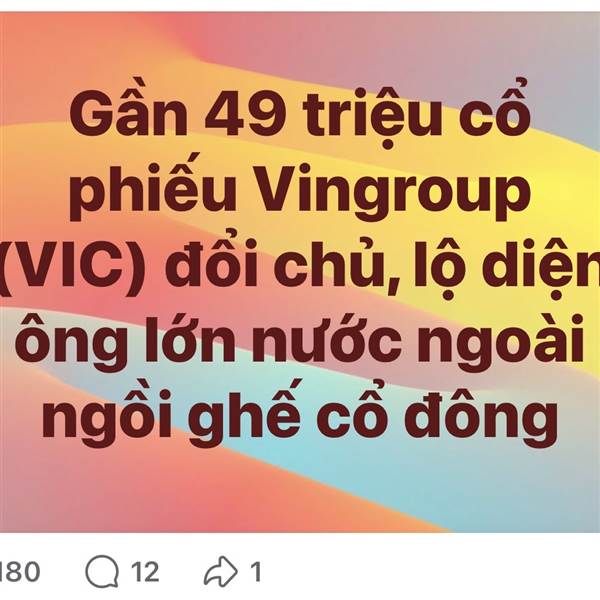Viewport: 600px width, 600px height.
Task: Click the word 'đông' ending the headline
Action: point(481,418)
